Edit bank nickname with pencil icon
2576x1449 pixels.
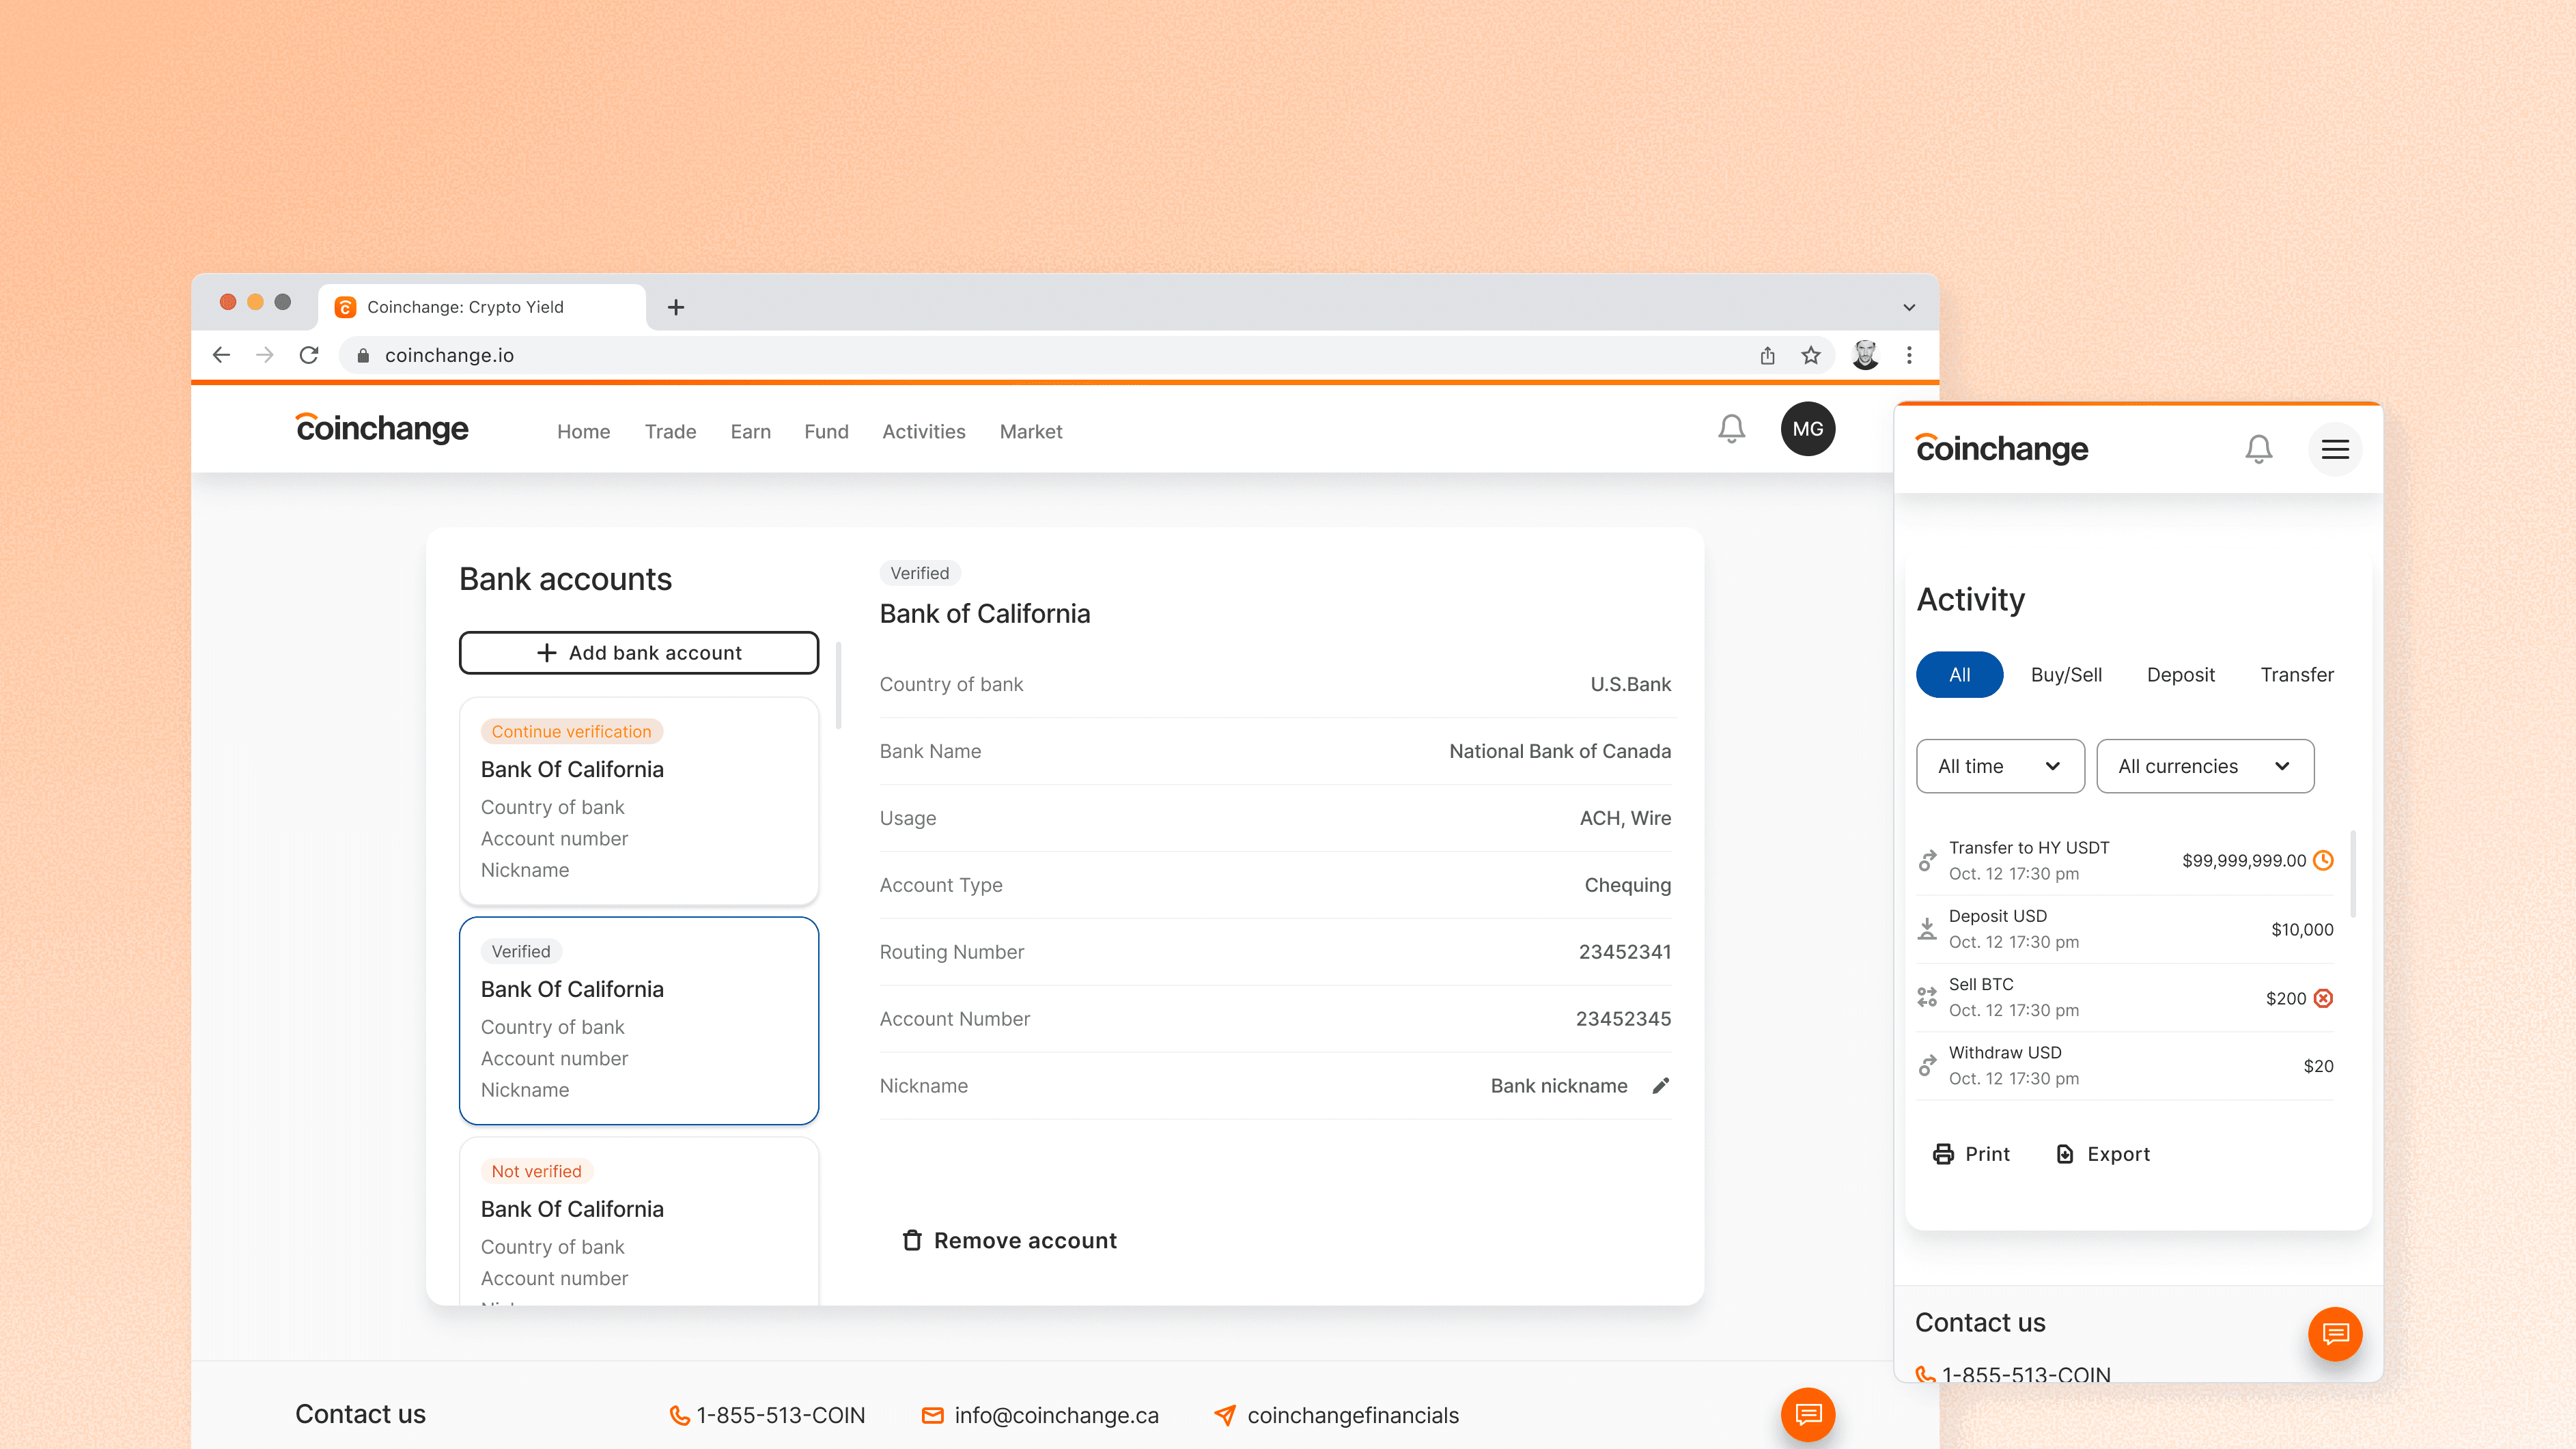(1661, 1086)
